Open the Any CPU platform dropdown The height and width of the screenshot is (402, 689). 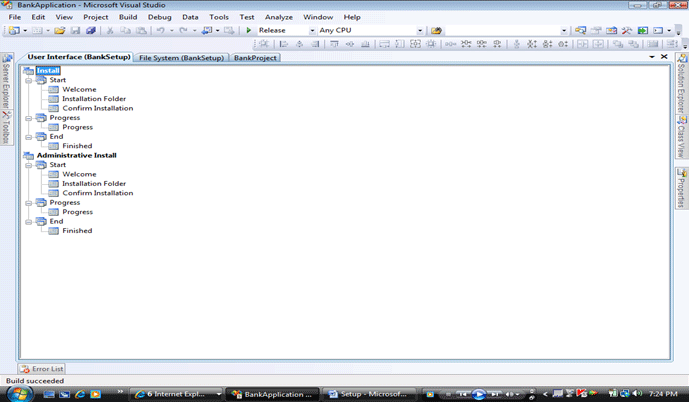point(420,30)
